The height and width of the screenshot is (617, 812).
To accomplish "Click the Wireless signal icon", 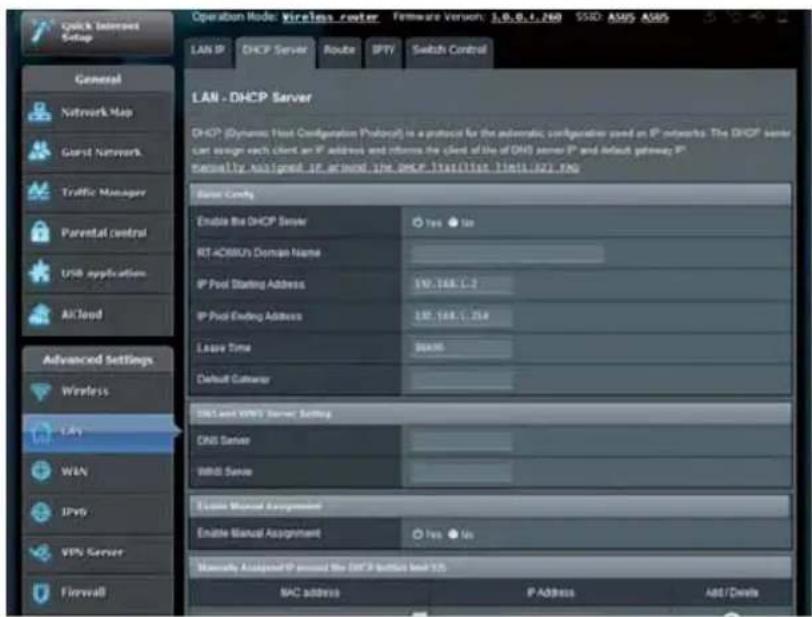I will [x=40, y=391].
